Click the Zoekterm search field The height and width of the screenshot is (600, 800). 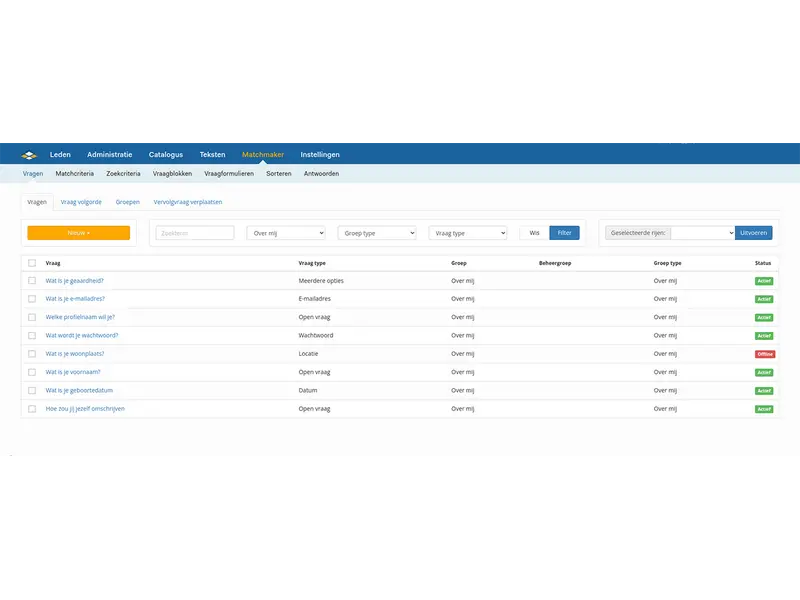pos(195,233)
